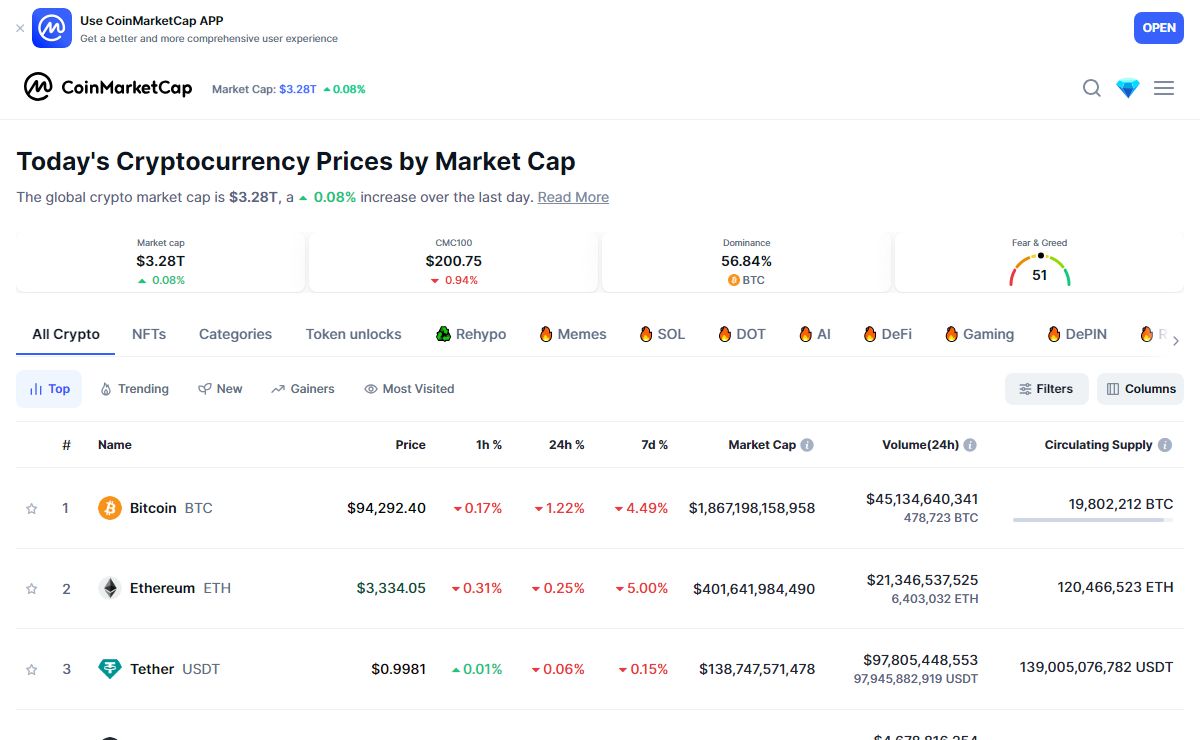Expand more categories with right chevron

tap(1175, 341)
